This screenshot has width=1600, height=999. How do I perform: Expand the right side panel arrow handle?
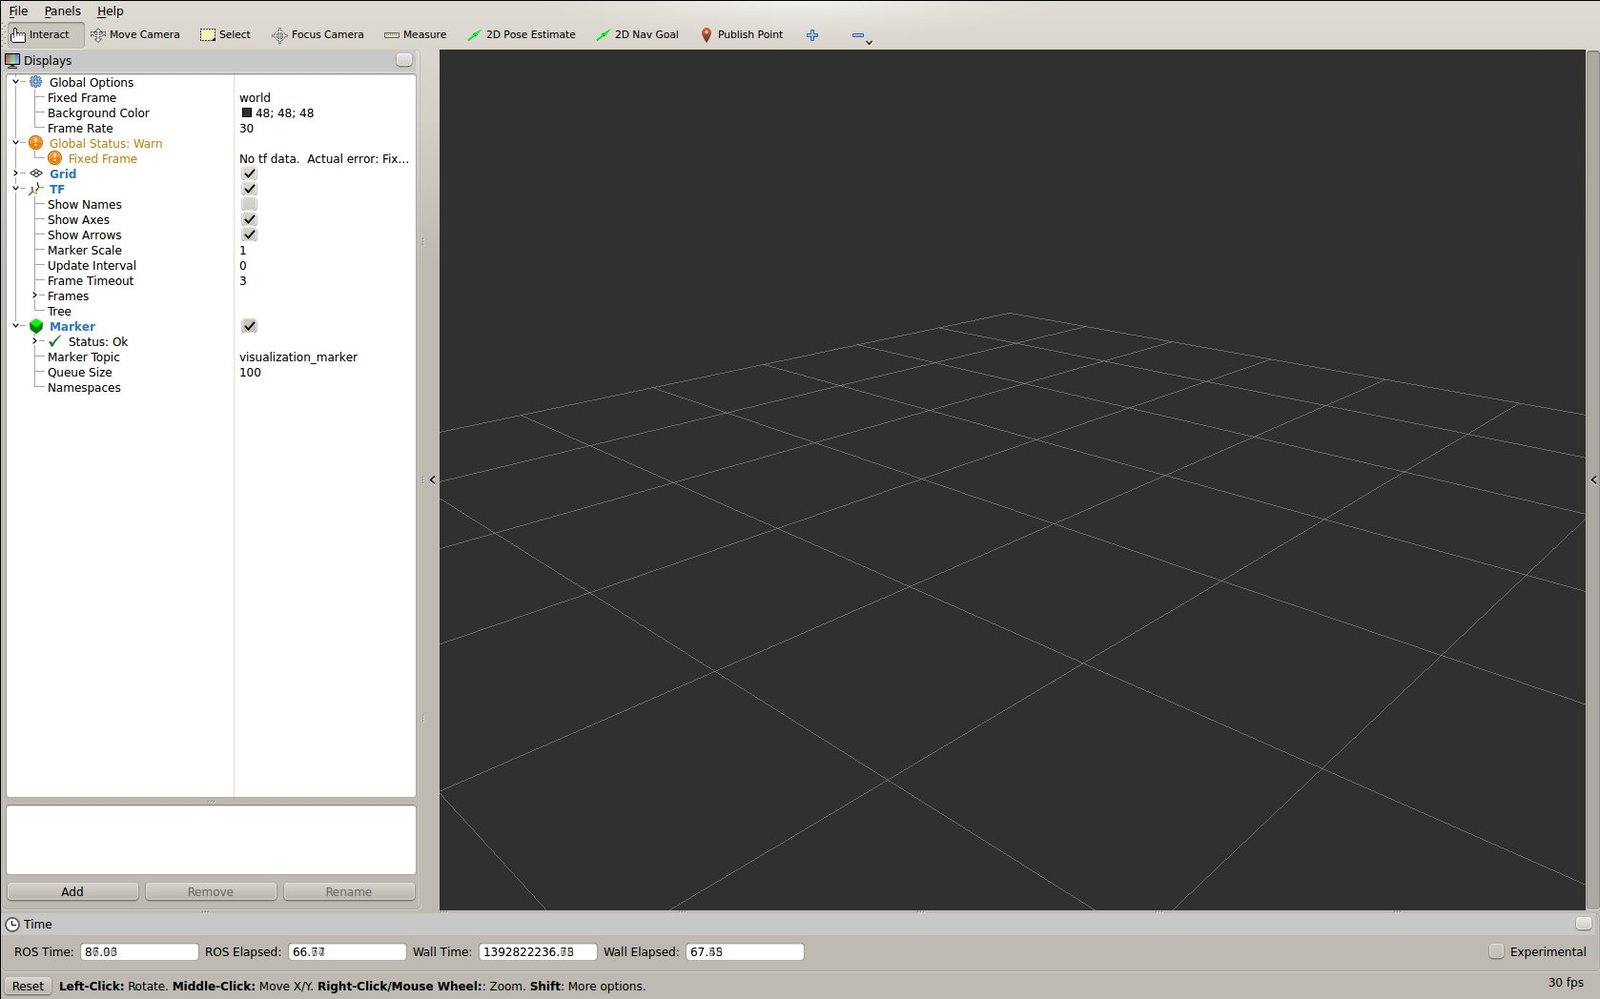[1593, 480]
